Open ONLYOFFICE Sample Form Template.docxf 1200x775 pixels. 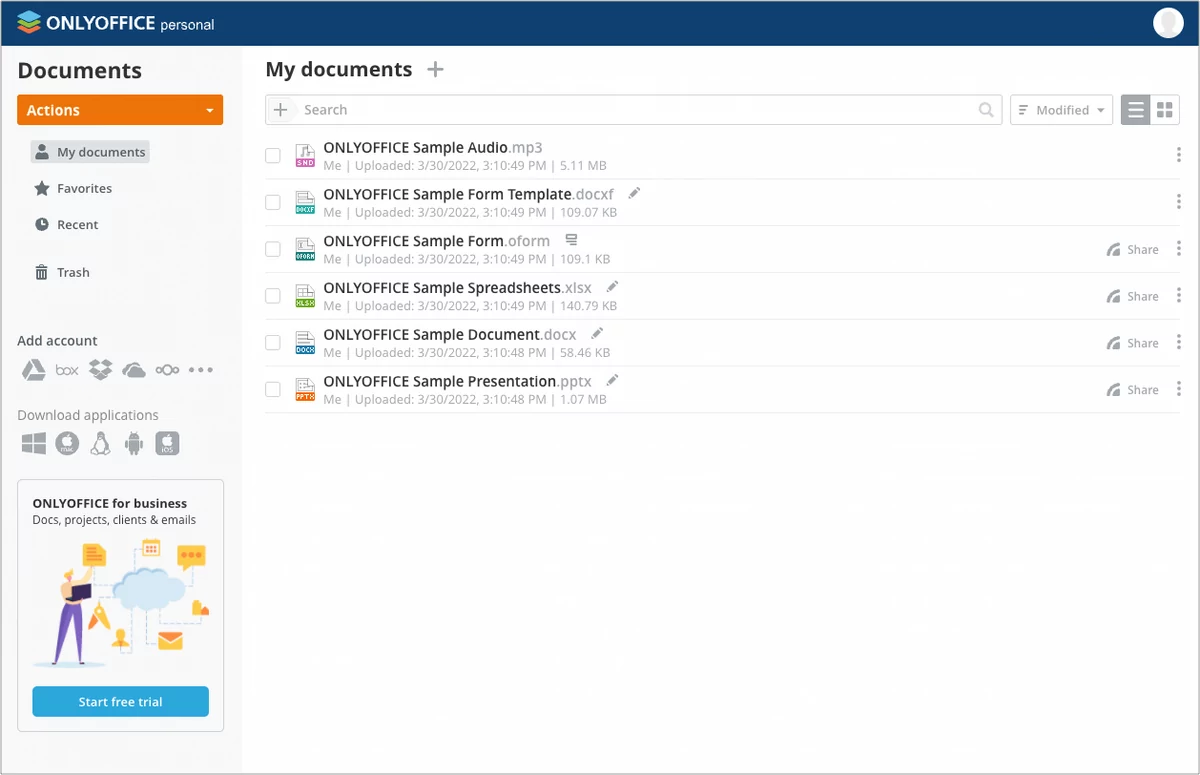click(469, 194)
